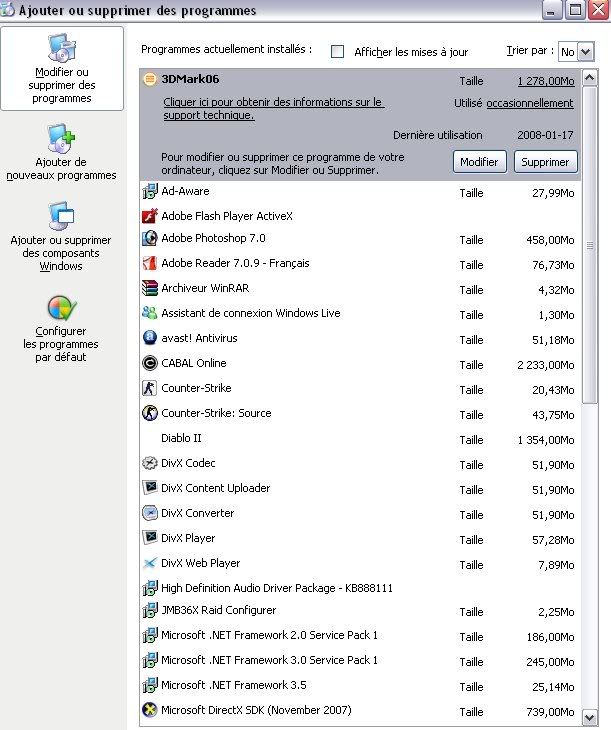Viewport: 611px width, 730px height.
Task: Open Configurer les programmes par défaut
Action: 61,328
